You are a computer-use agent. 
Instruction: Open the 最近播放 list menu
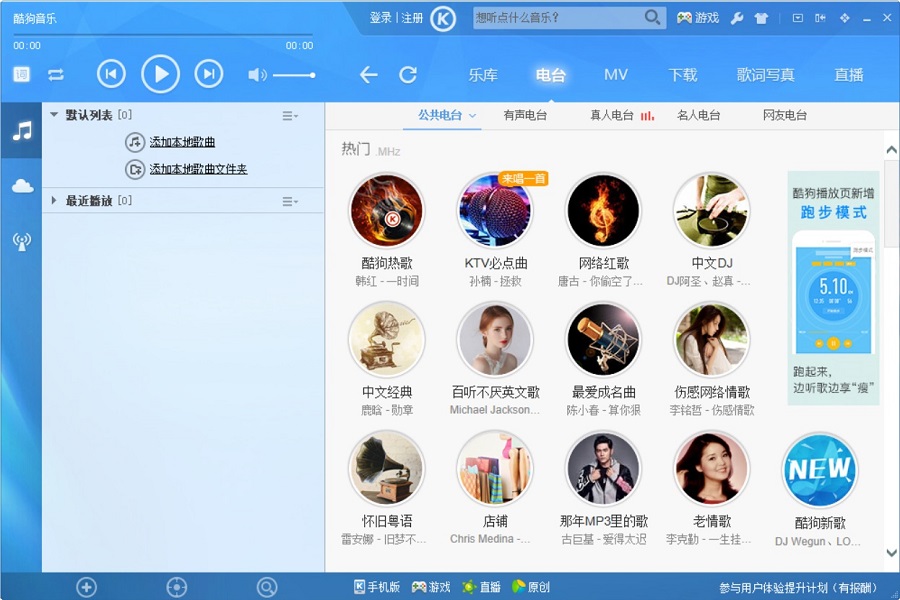[290, 202]
